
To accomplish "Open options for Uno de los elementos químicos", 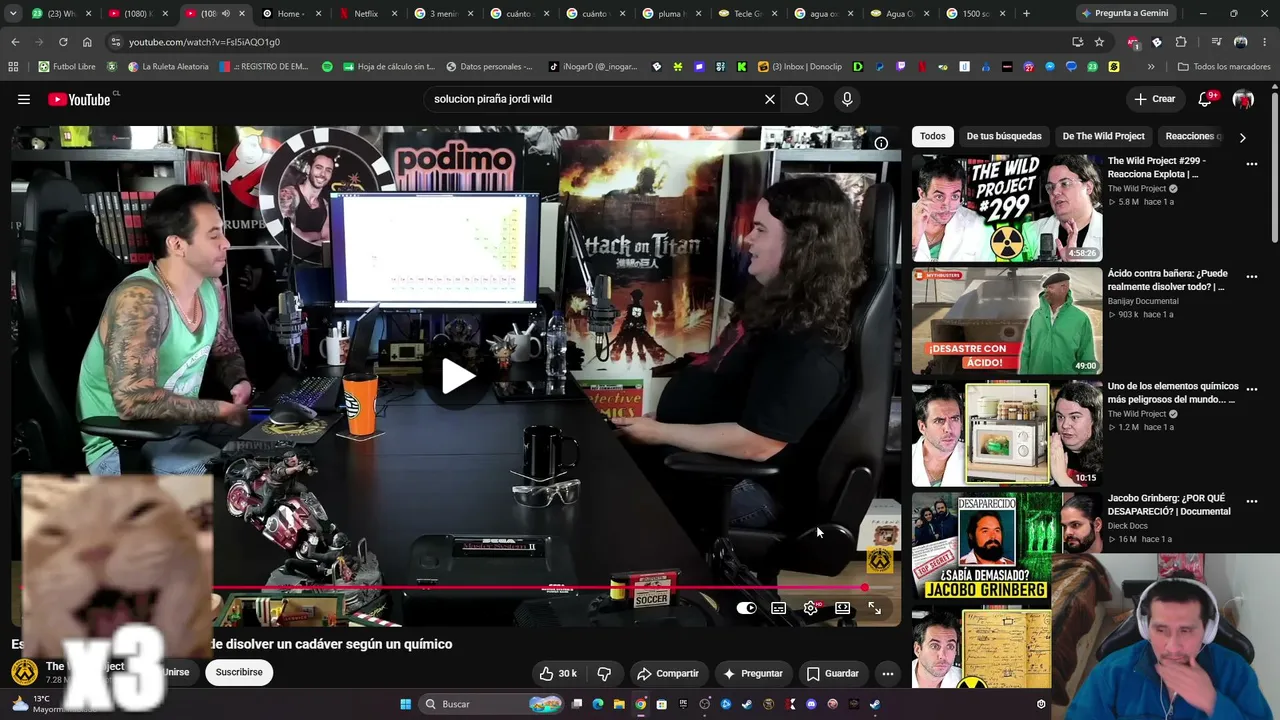I will point(1252,389).
